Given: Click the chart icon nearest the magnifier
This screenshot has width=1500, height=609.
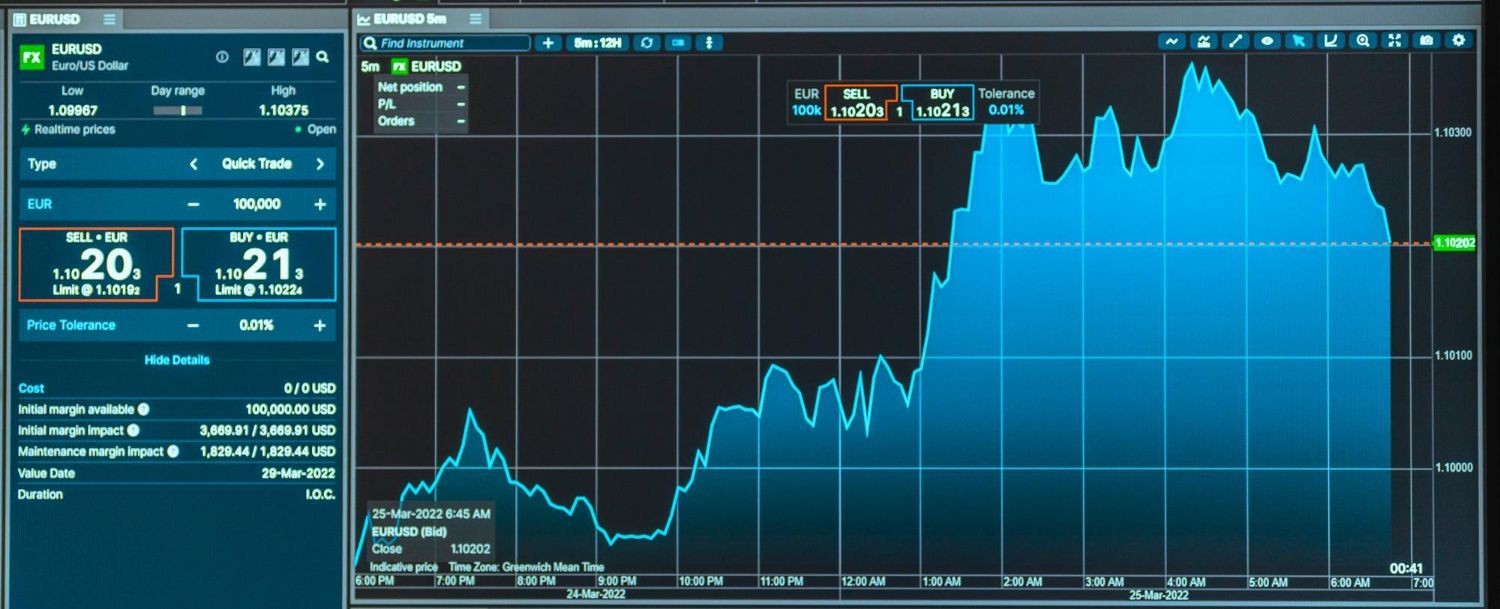Looking at the screenshot, I should (x=298, y=57).
